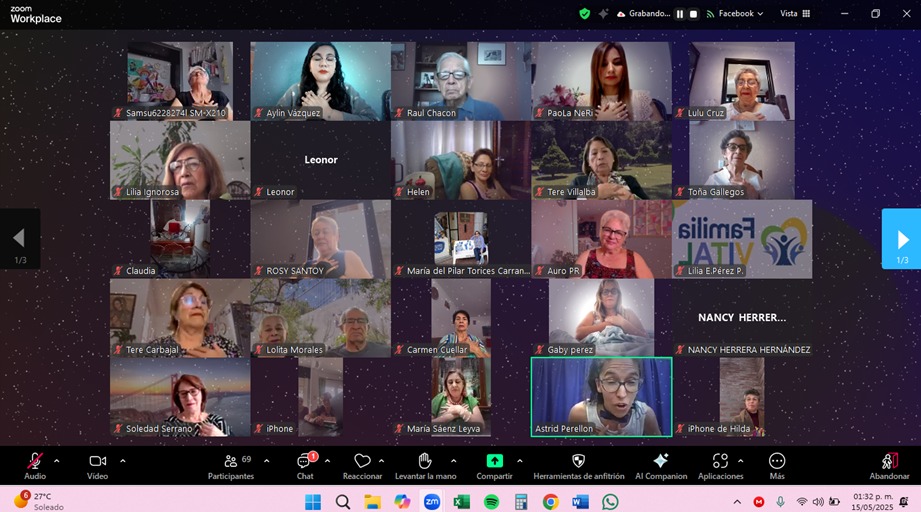Open the Chat panel
Screen dimensions: 921x512
pyautogui.click(x=305, y=461)
